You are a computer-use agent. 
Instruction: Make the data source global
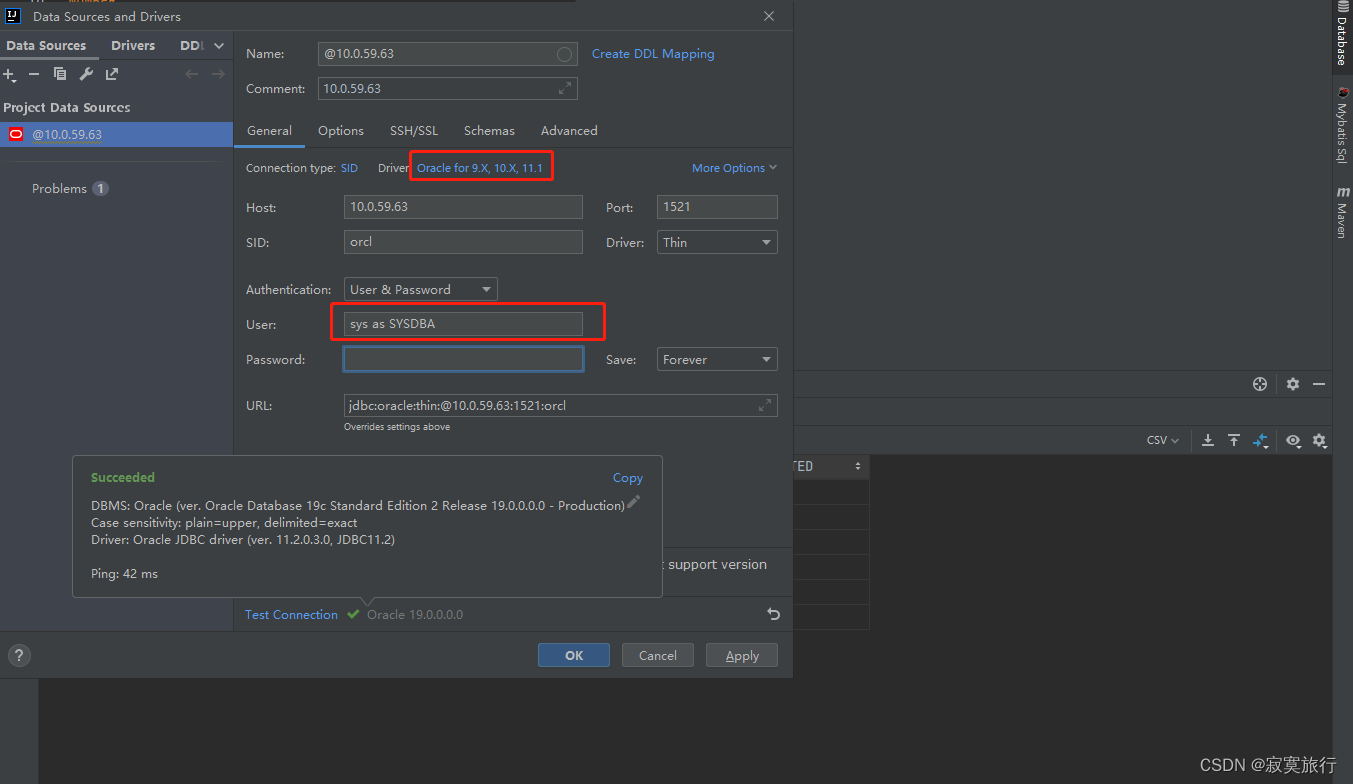(x=112, y=74)
